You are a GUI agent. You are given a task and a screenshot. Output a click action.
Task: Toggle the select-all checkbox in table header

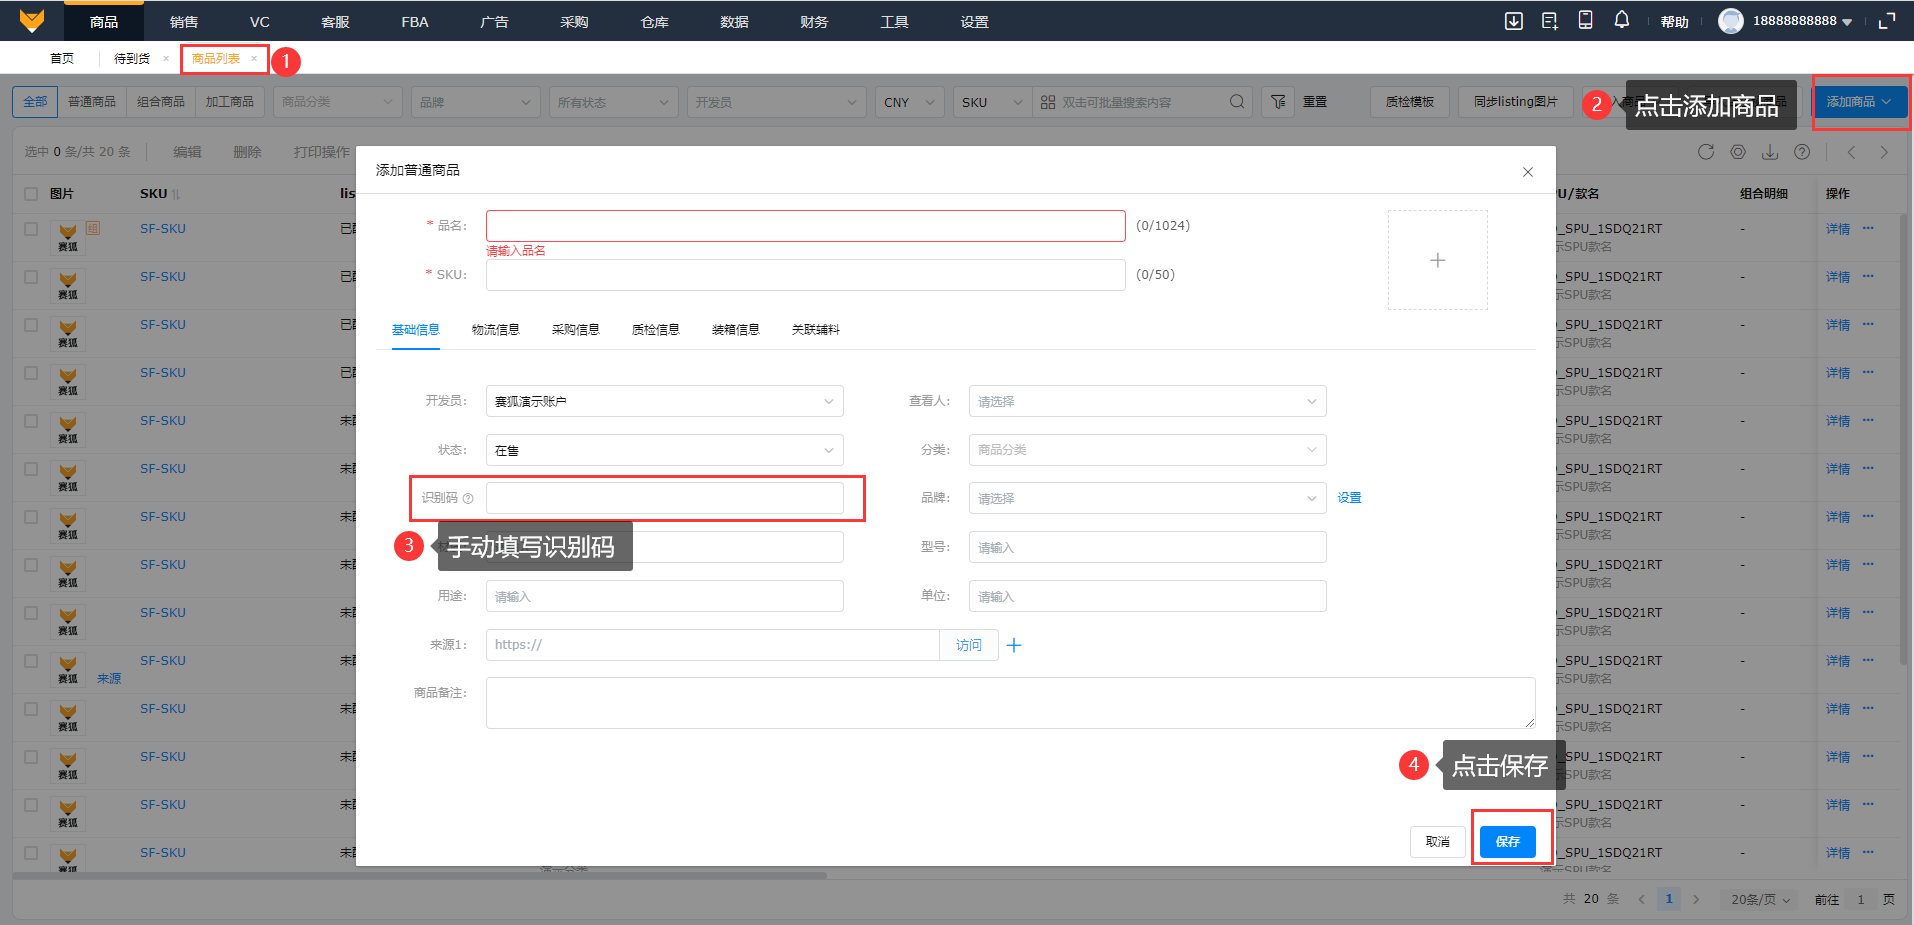click(31, 194)
